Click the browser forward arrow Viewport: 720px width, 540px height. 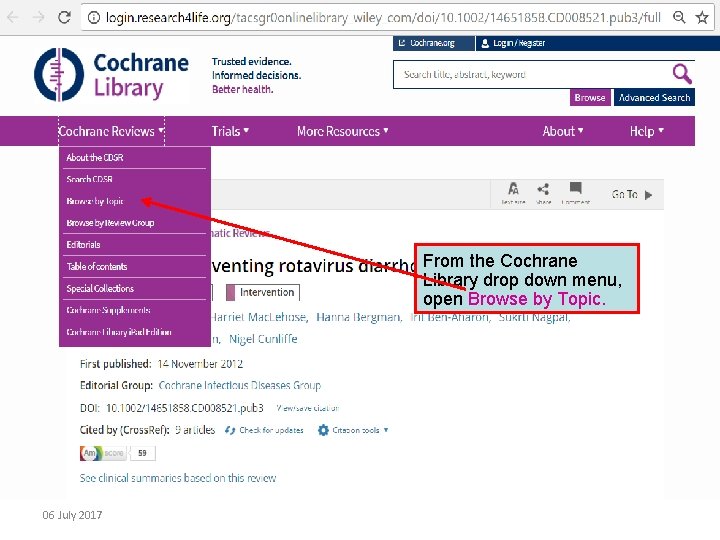click(x=39, y=17)
